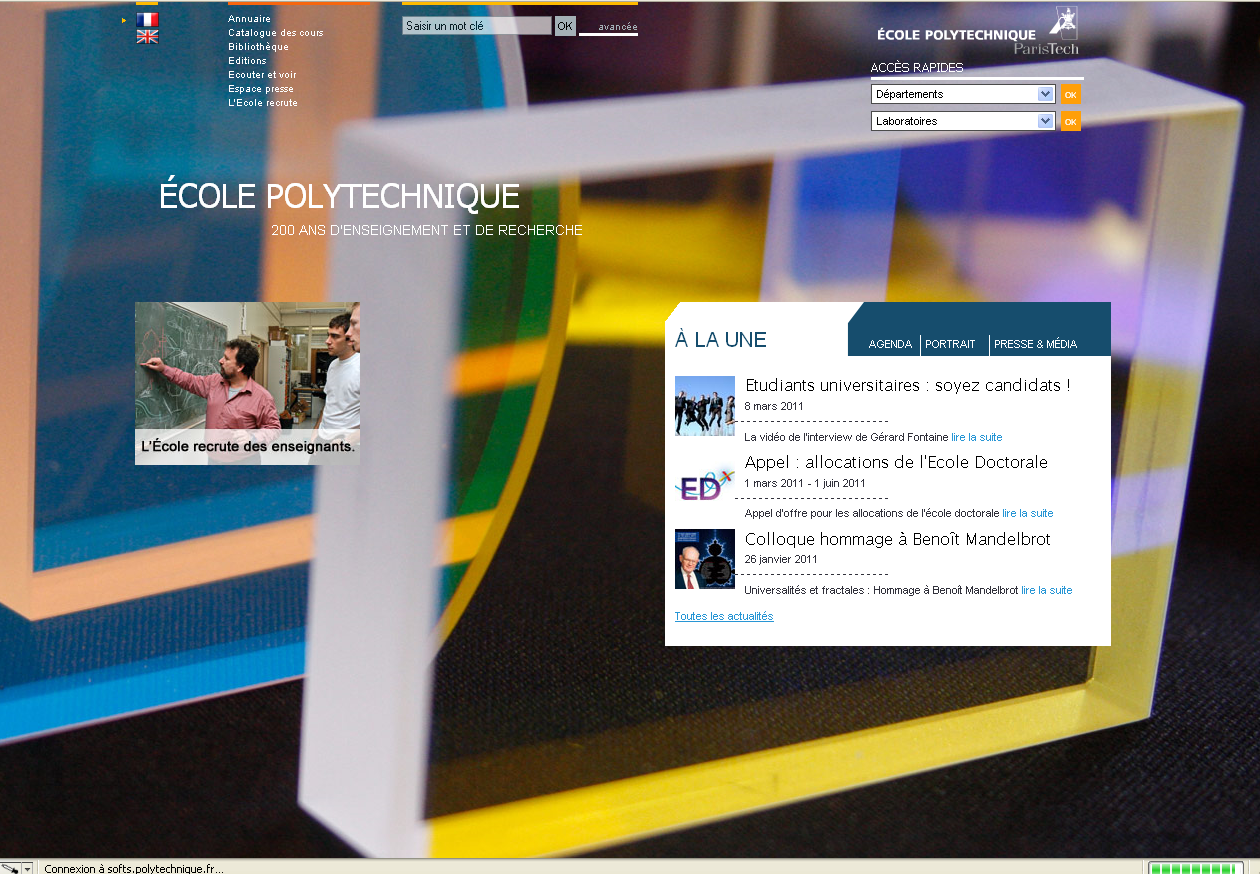Switch site language to French flag
This screenshot has height=874, width=1260.
click(147, 19)
